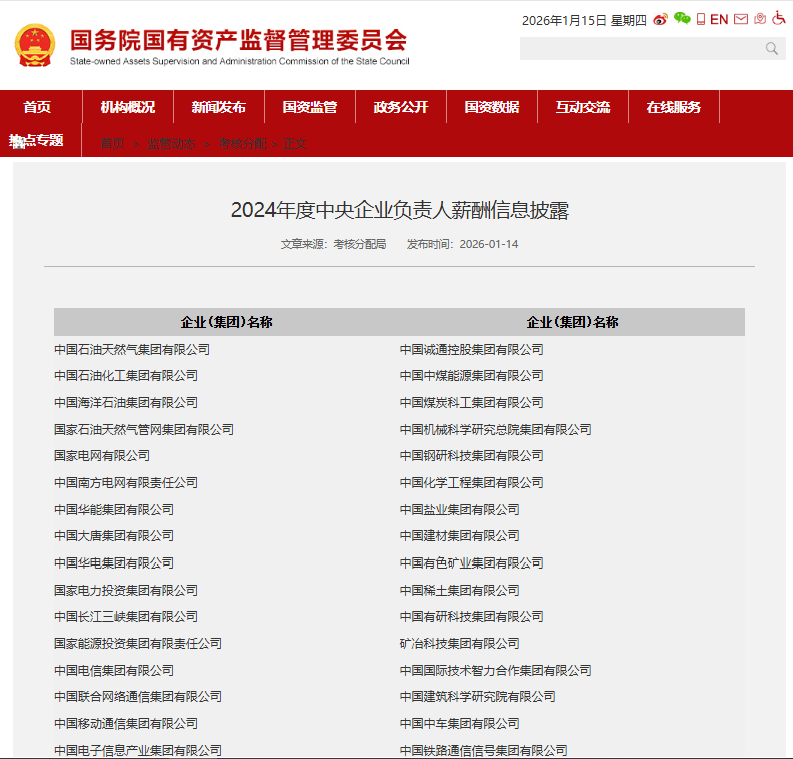Click 正文 in breadcrumb
Viewport: 793px width, 759px height.
point(294,144)
